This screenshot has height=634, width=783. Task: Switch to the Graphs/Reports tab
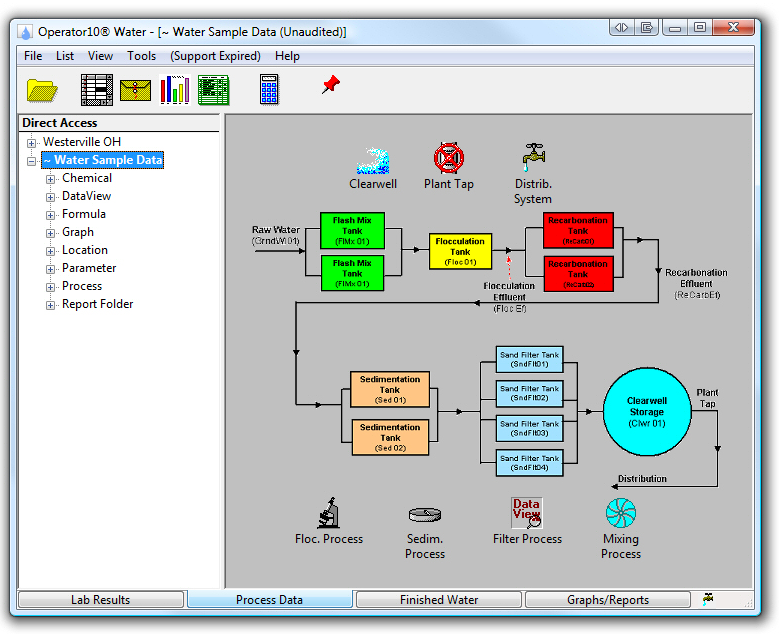pos(608,600)
